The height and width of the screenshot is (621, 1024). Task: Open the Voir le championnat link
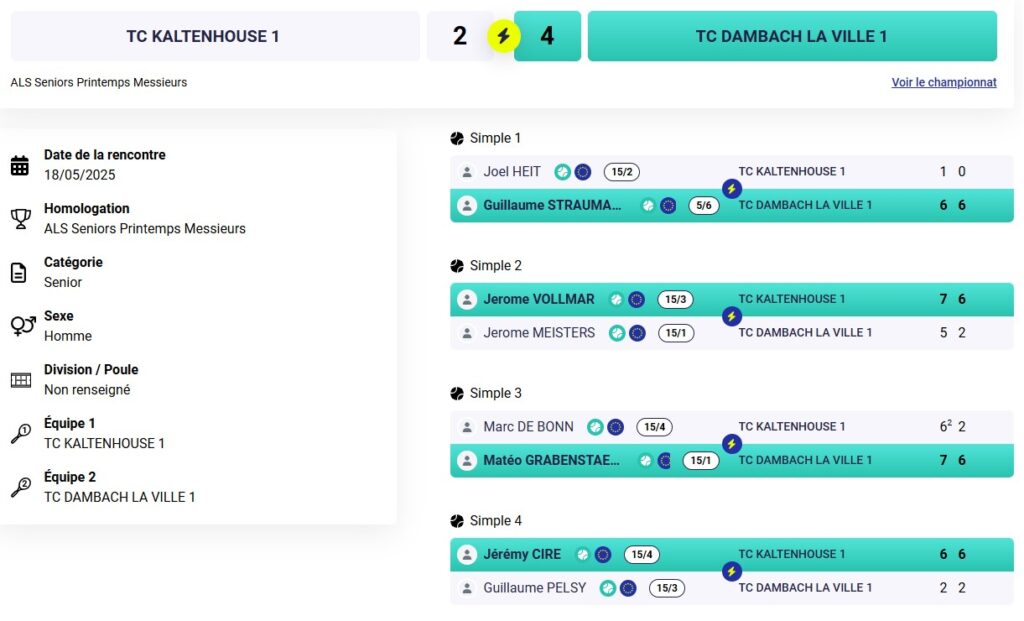(944, 82)
